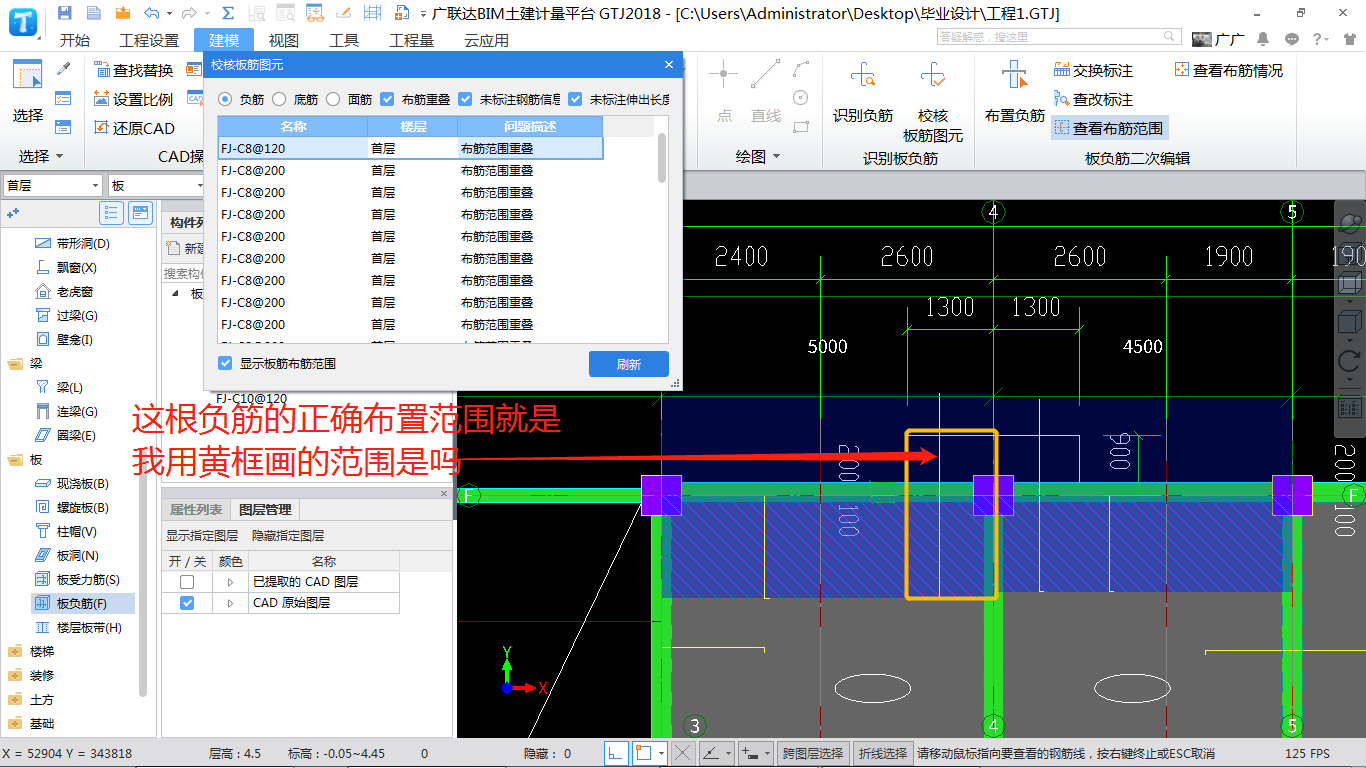Click the help search input field

[1058, 37]
